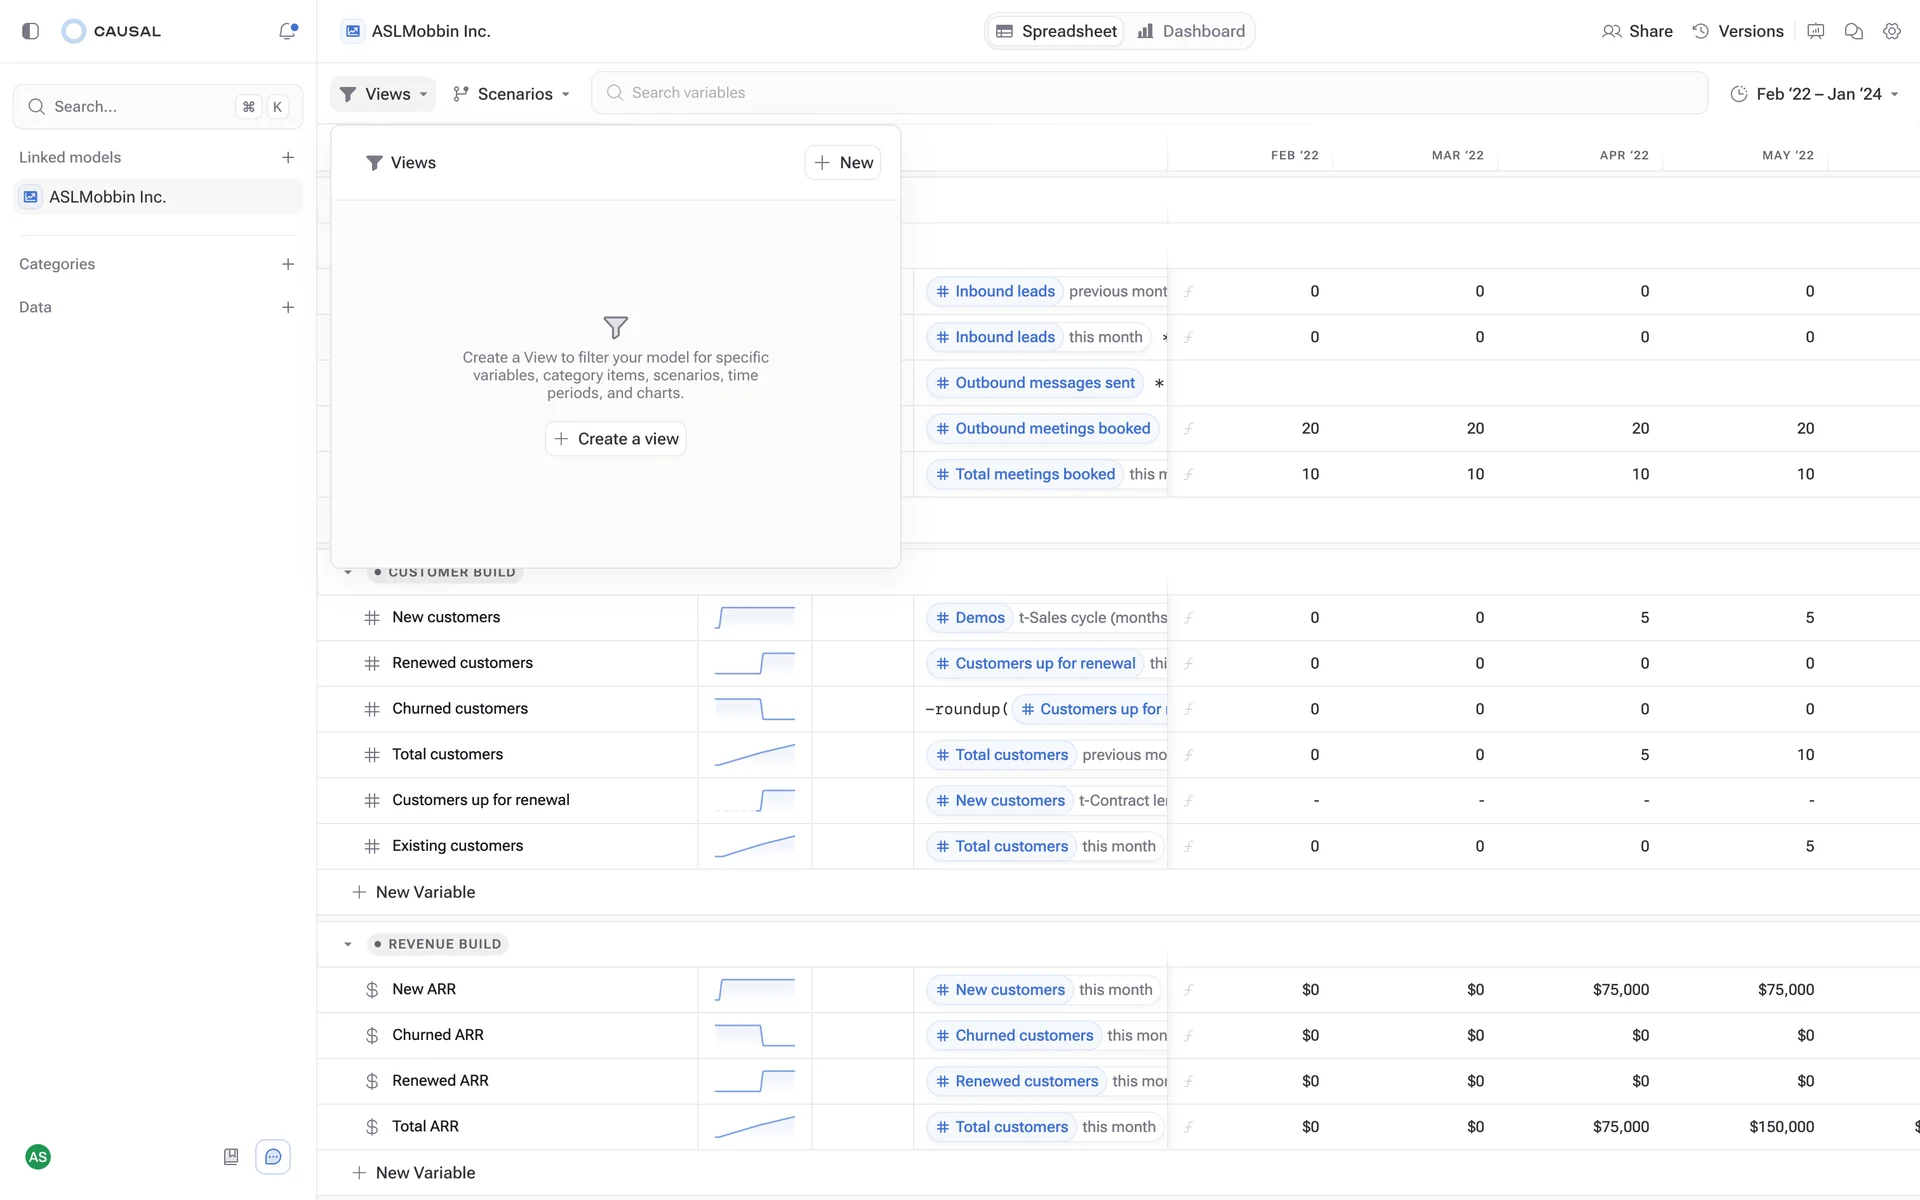
Task: Click the Create a view button
Action: [616, 439]
